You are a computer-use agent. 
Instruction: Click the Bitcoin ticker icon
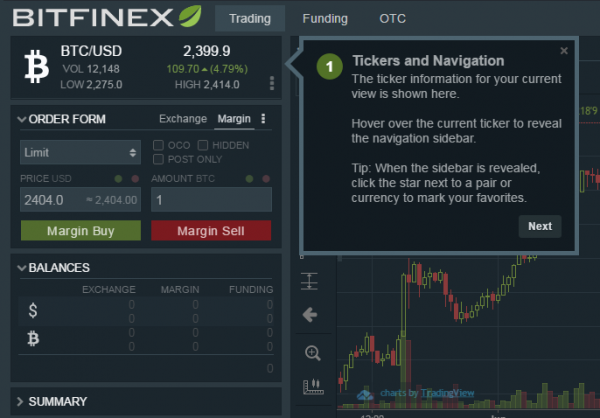click(x=37, y=67)
